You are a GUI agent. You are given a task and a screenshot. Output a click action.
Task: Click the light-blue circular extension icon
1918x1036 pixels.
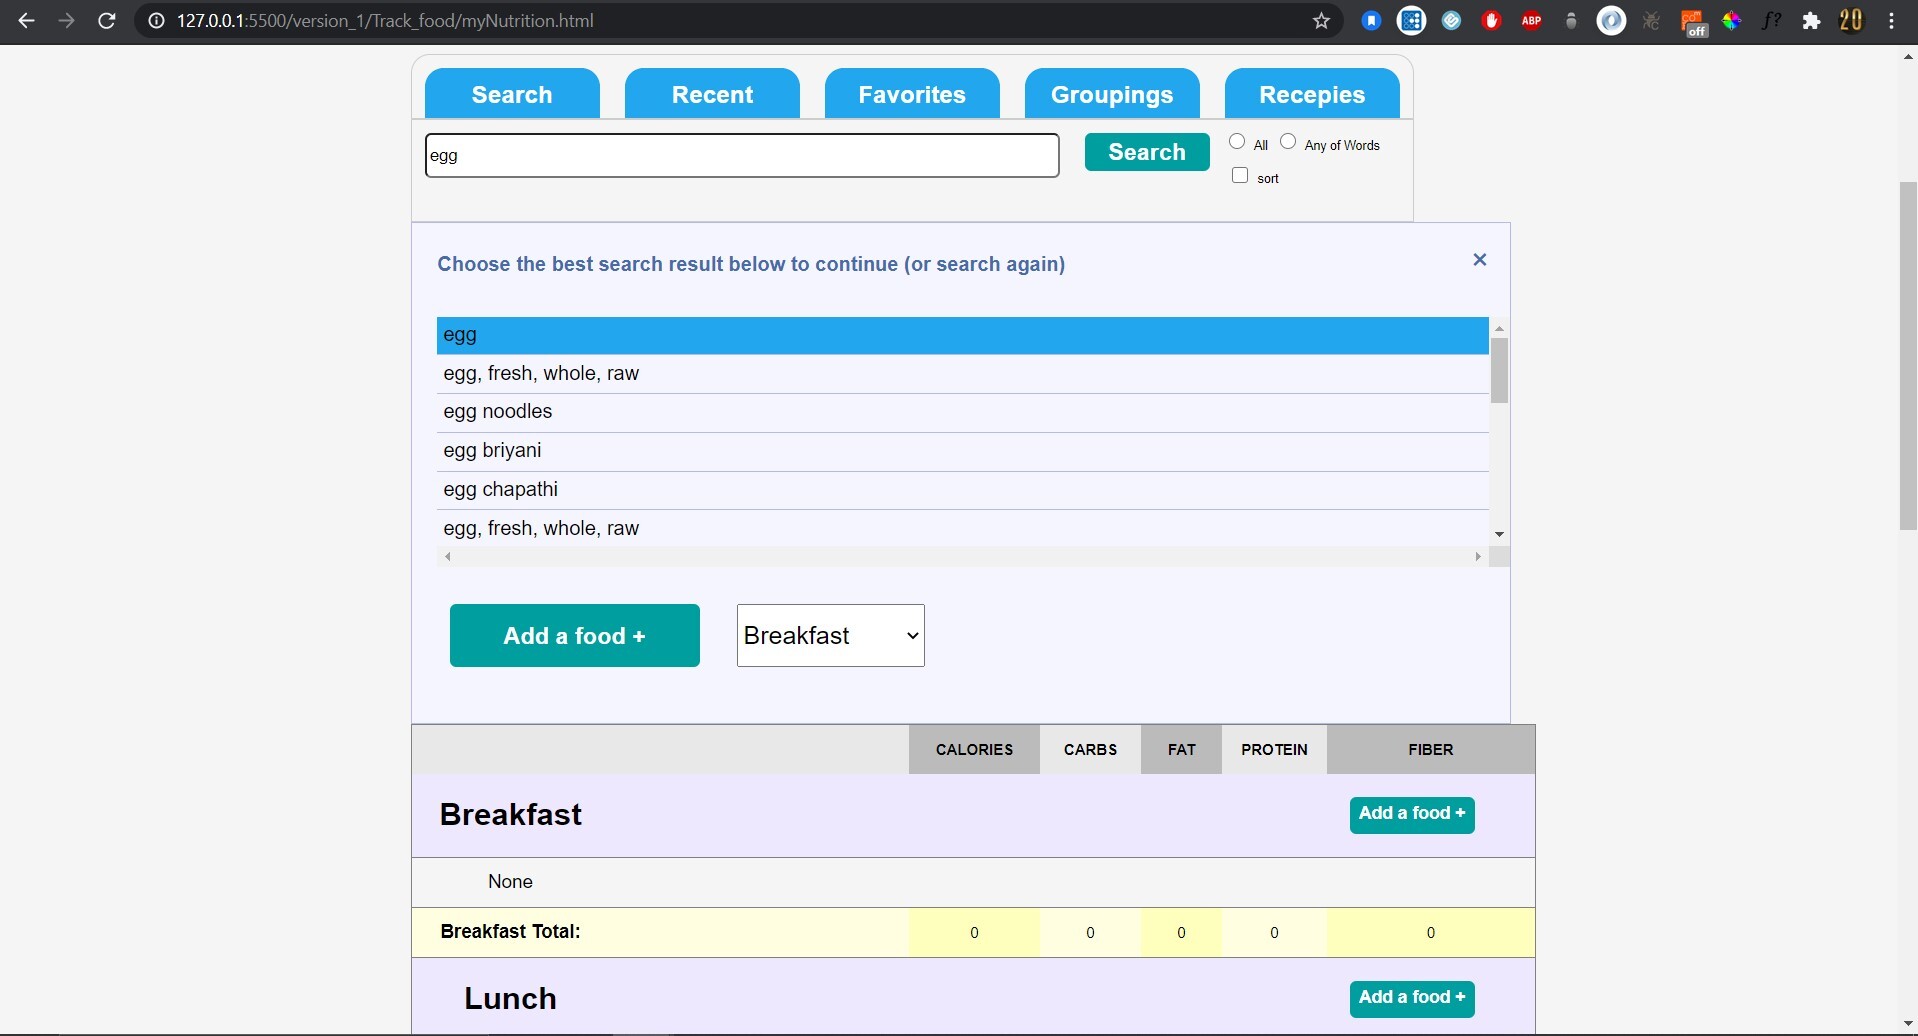[x=1452, y=21]
